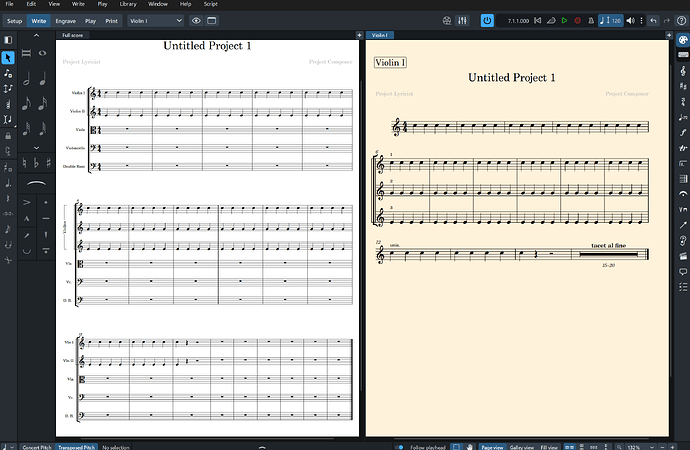The width and height of the screenshot is (690, 450).
Task: Select the arrow selection tool
Action: [8, 57]
